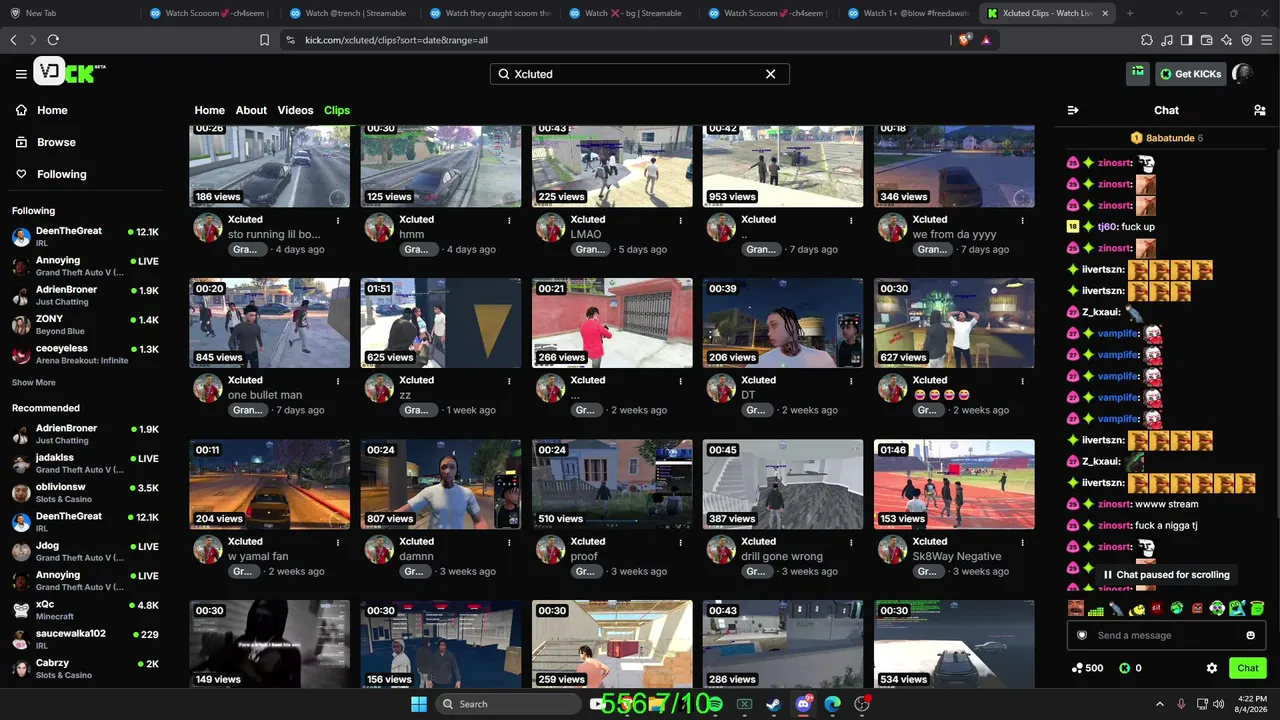Open the Kick sidebar hamburger menu
Viewport: 1280px width, 720px height.
click(21, 74)
